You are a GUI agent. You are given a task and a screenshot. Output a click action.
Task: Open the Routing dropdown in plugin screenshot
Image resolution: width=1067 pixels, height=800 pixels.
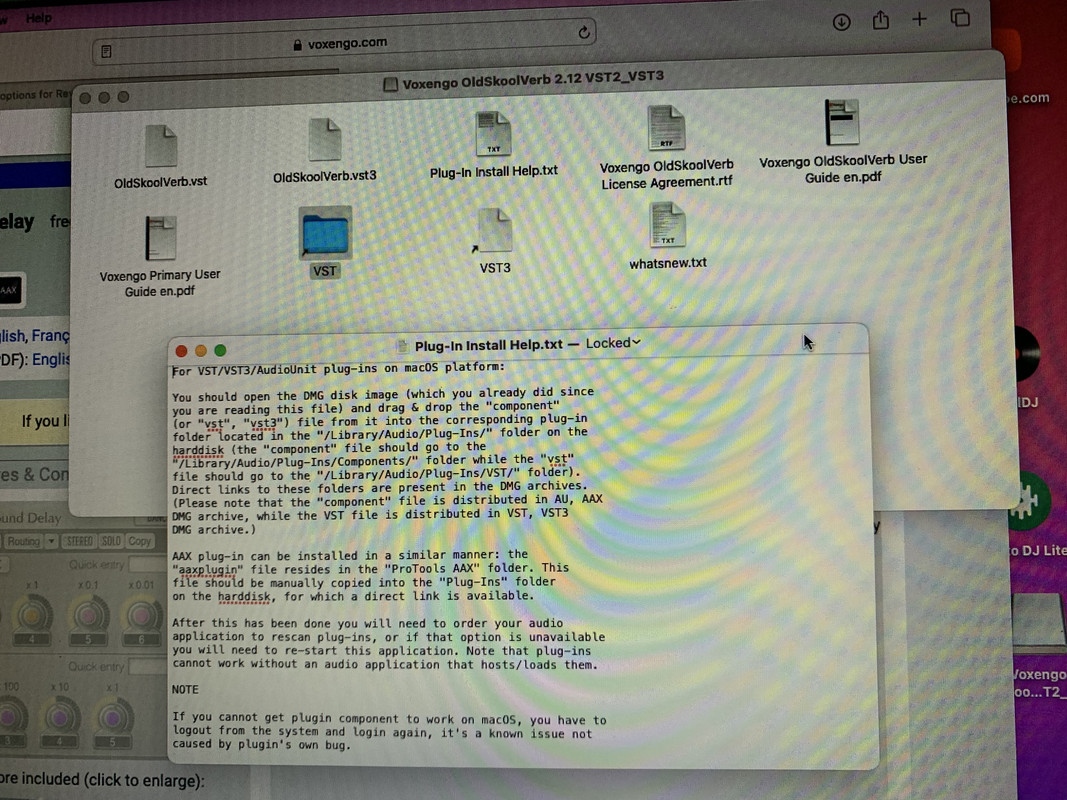coord(31,541)
